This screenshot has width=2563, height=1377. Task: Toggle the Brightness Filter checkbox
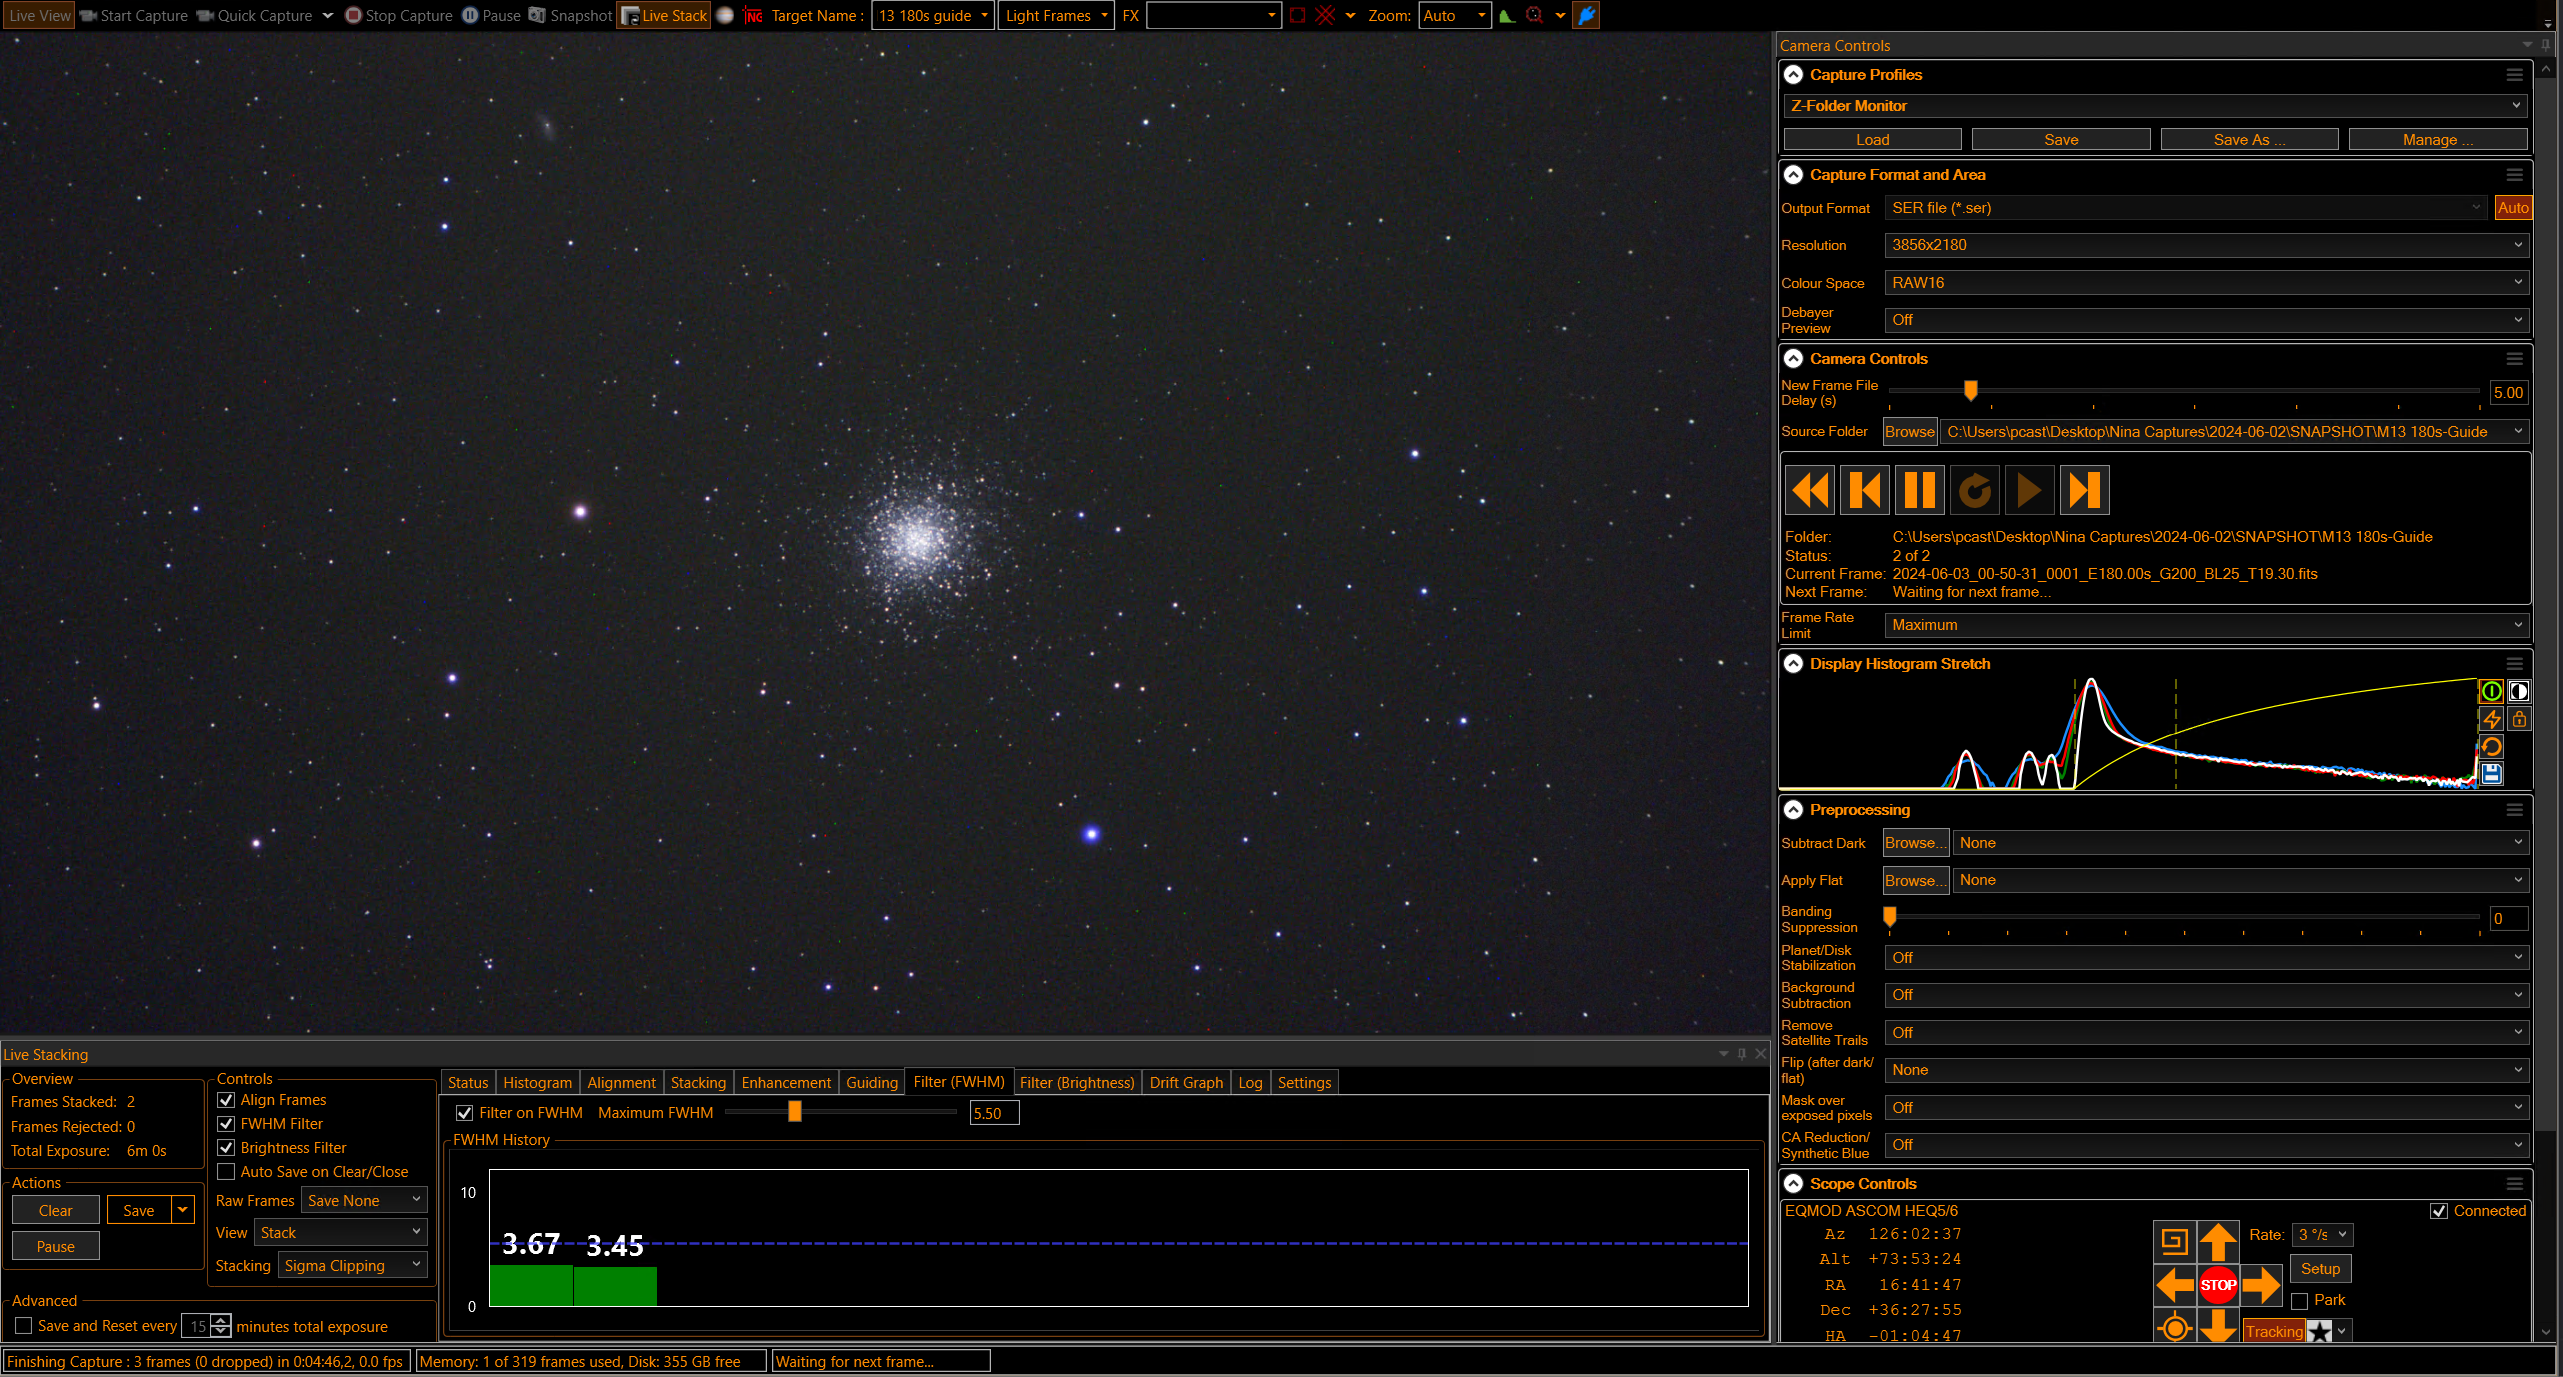[x=226, y=1148]
